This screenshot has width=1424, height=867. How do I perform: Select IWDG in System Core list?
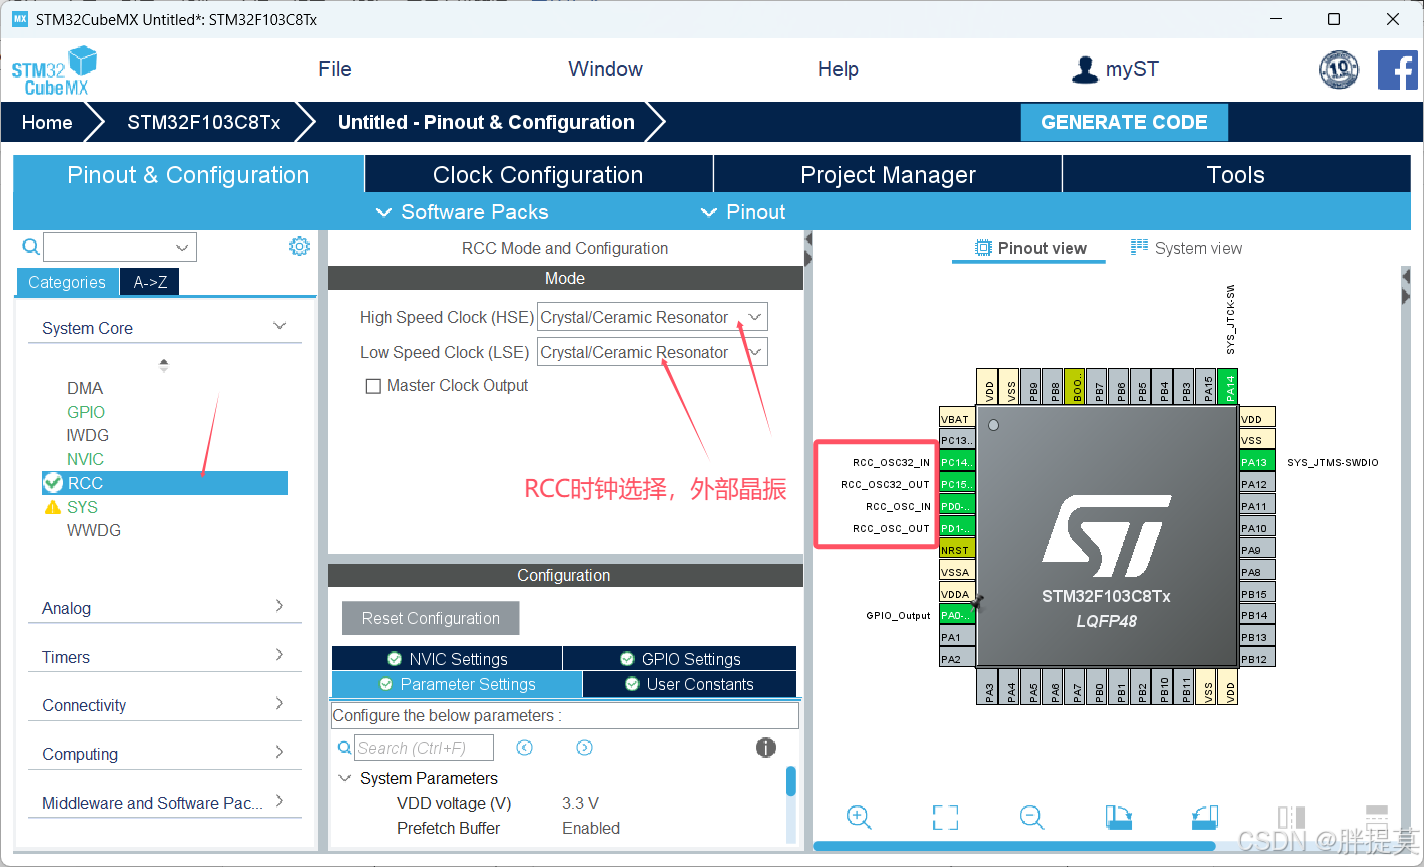[88, 435]
